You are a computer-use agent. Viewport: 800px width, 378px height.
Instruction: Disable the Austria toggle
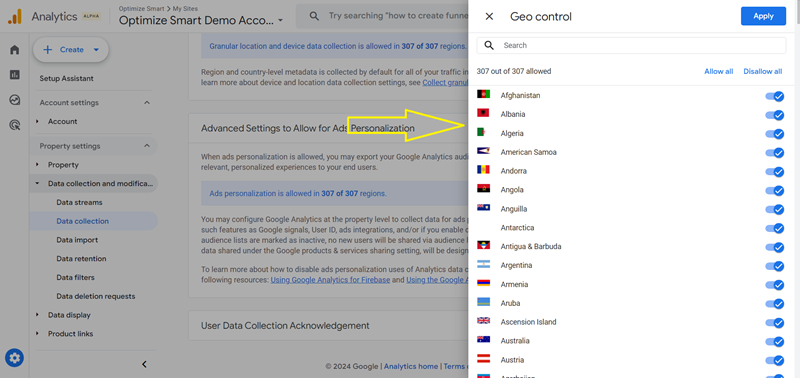[774, 361]
